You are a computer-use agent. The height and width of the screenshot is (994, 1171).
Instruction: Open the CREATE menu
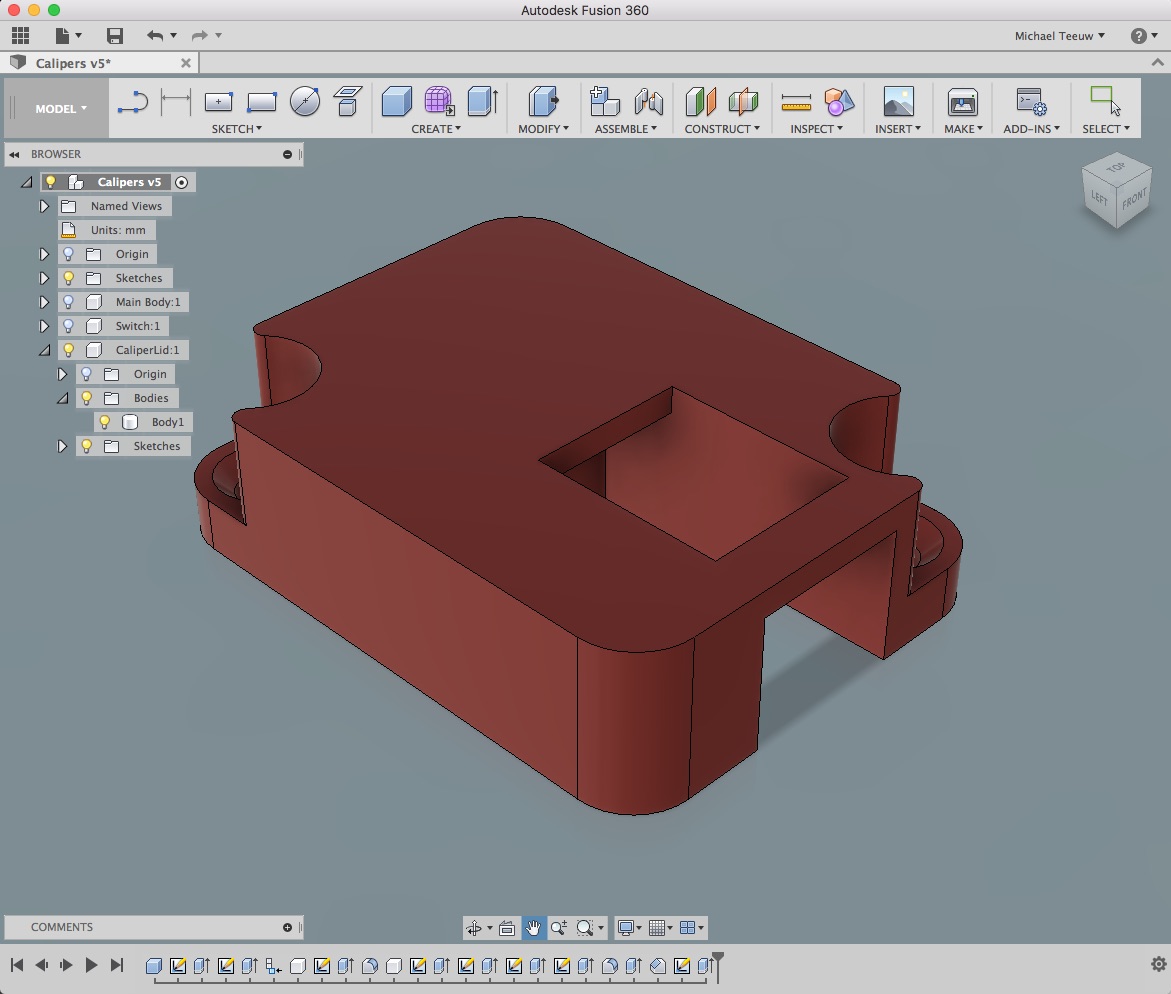pos(436,129)
